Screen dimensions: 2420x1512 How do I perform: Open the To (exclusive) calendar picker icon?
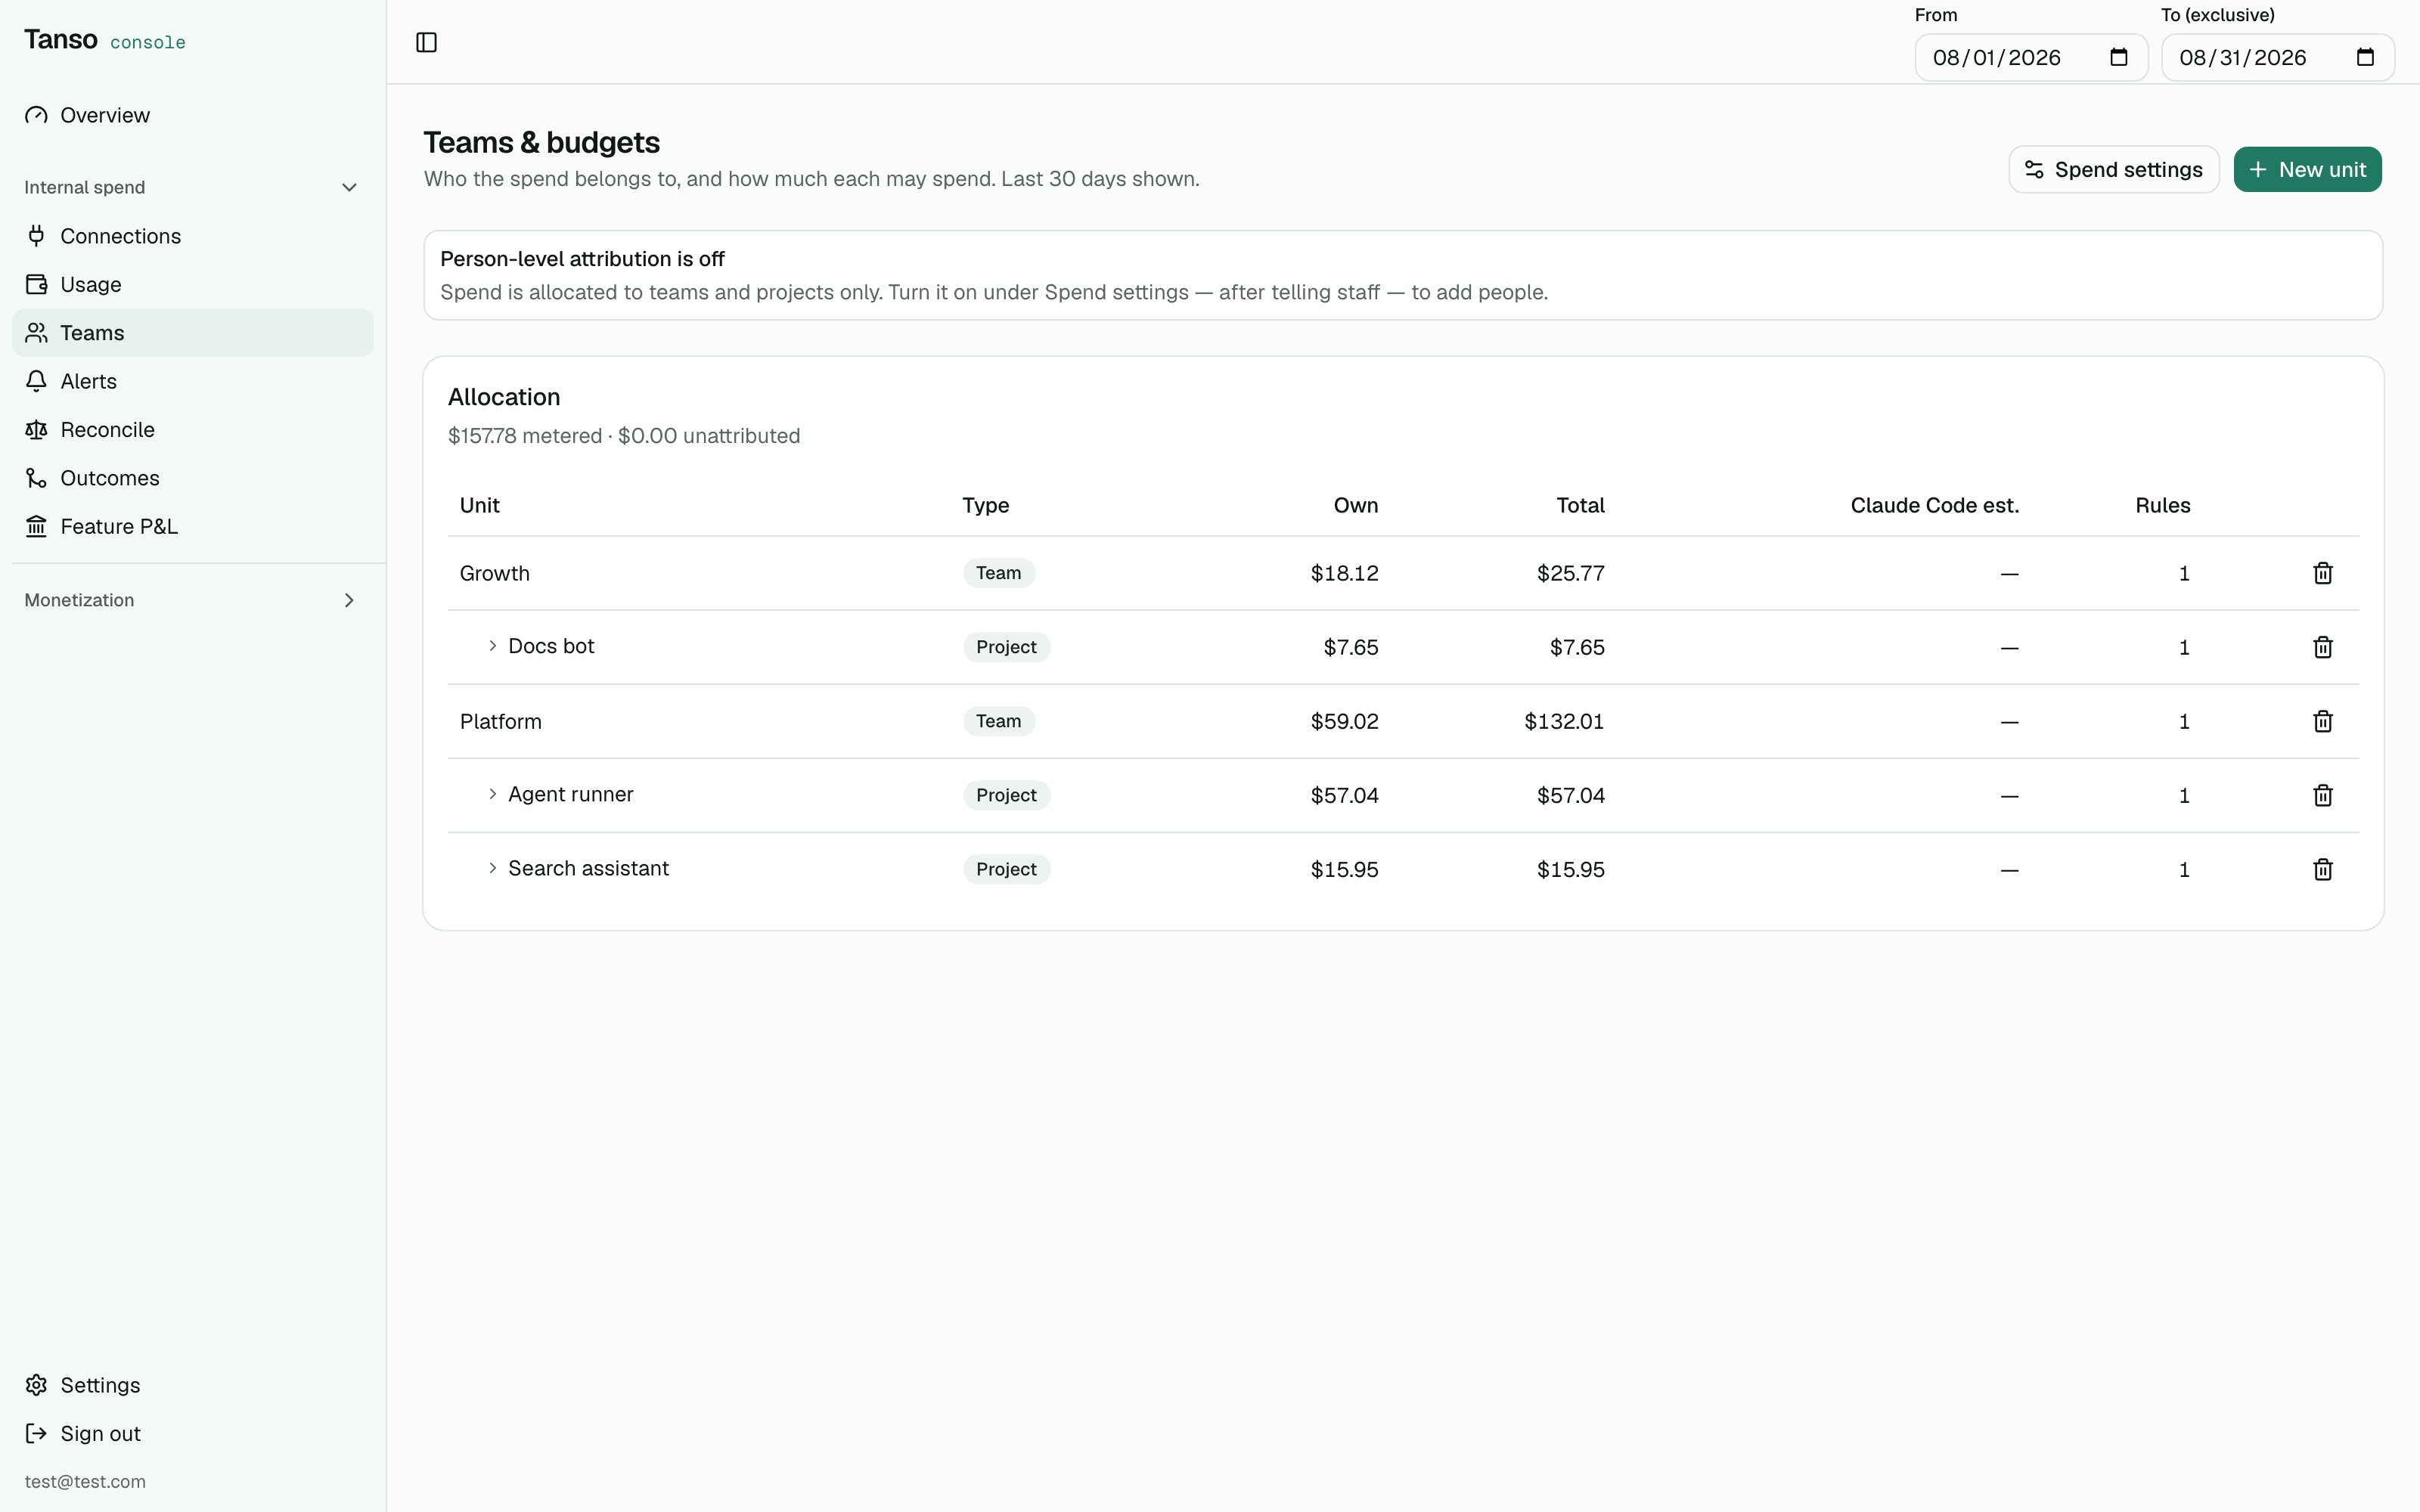pyautogui.click(x=2365, y=57)
